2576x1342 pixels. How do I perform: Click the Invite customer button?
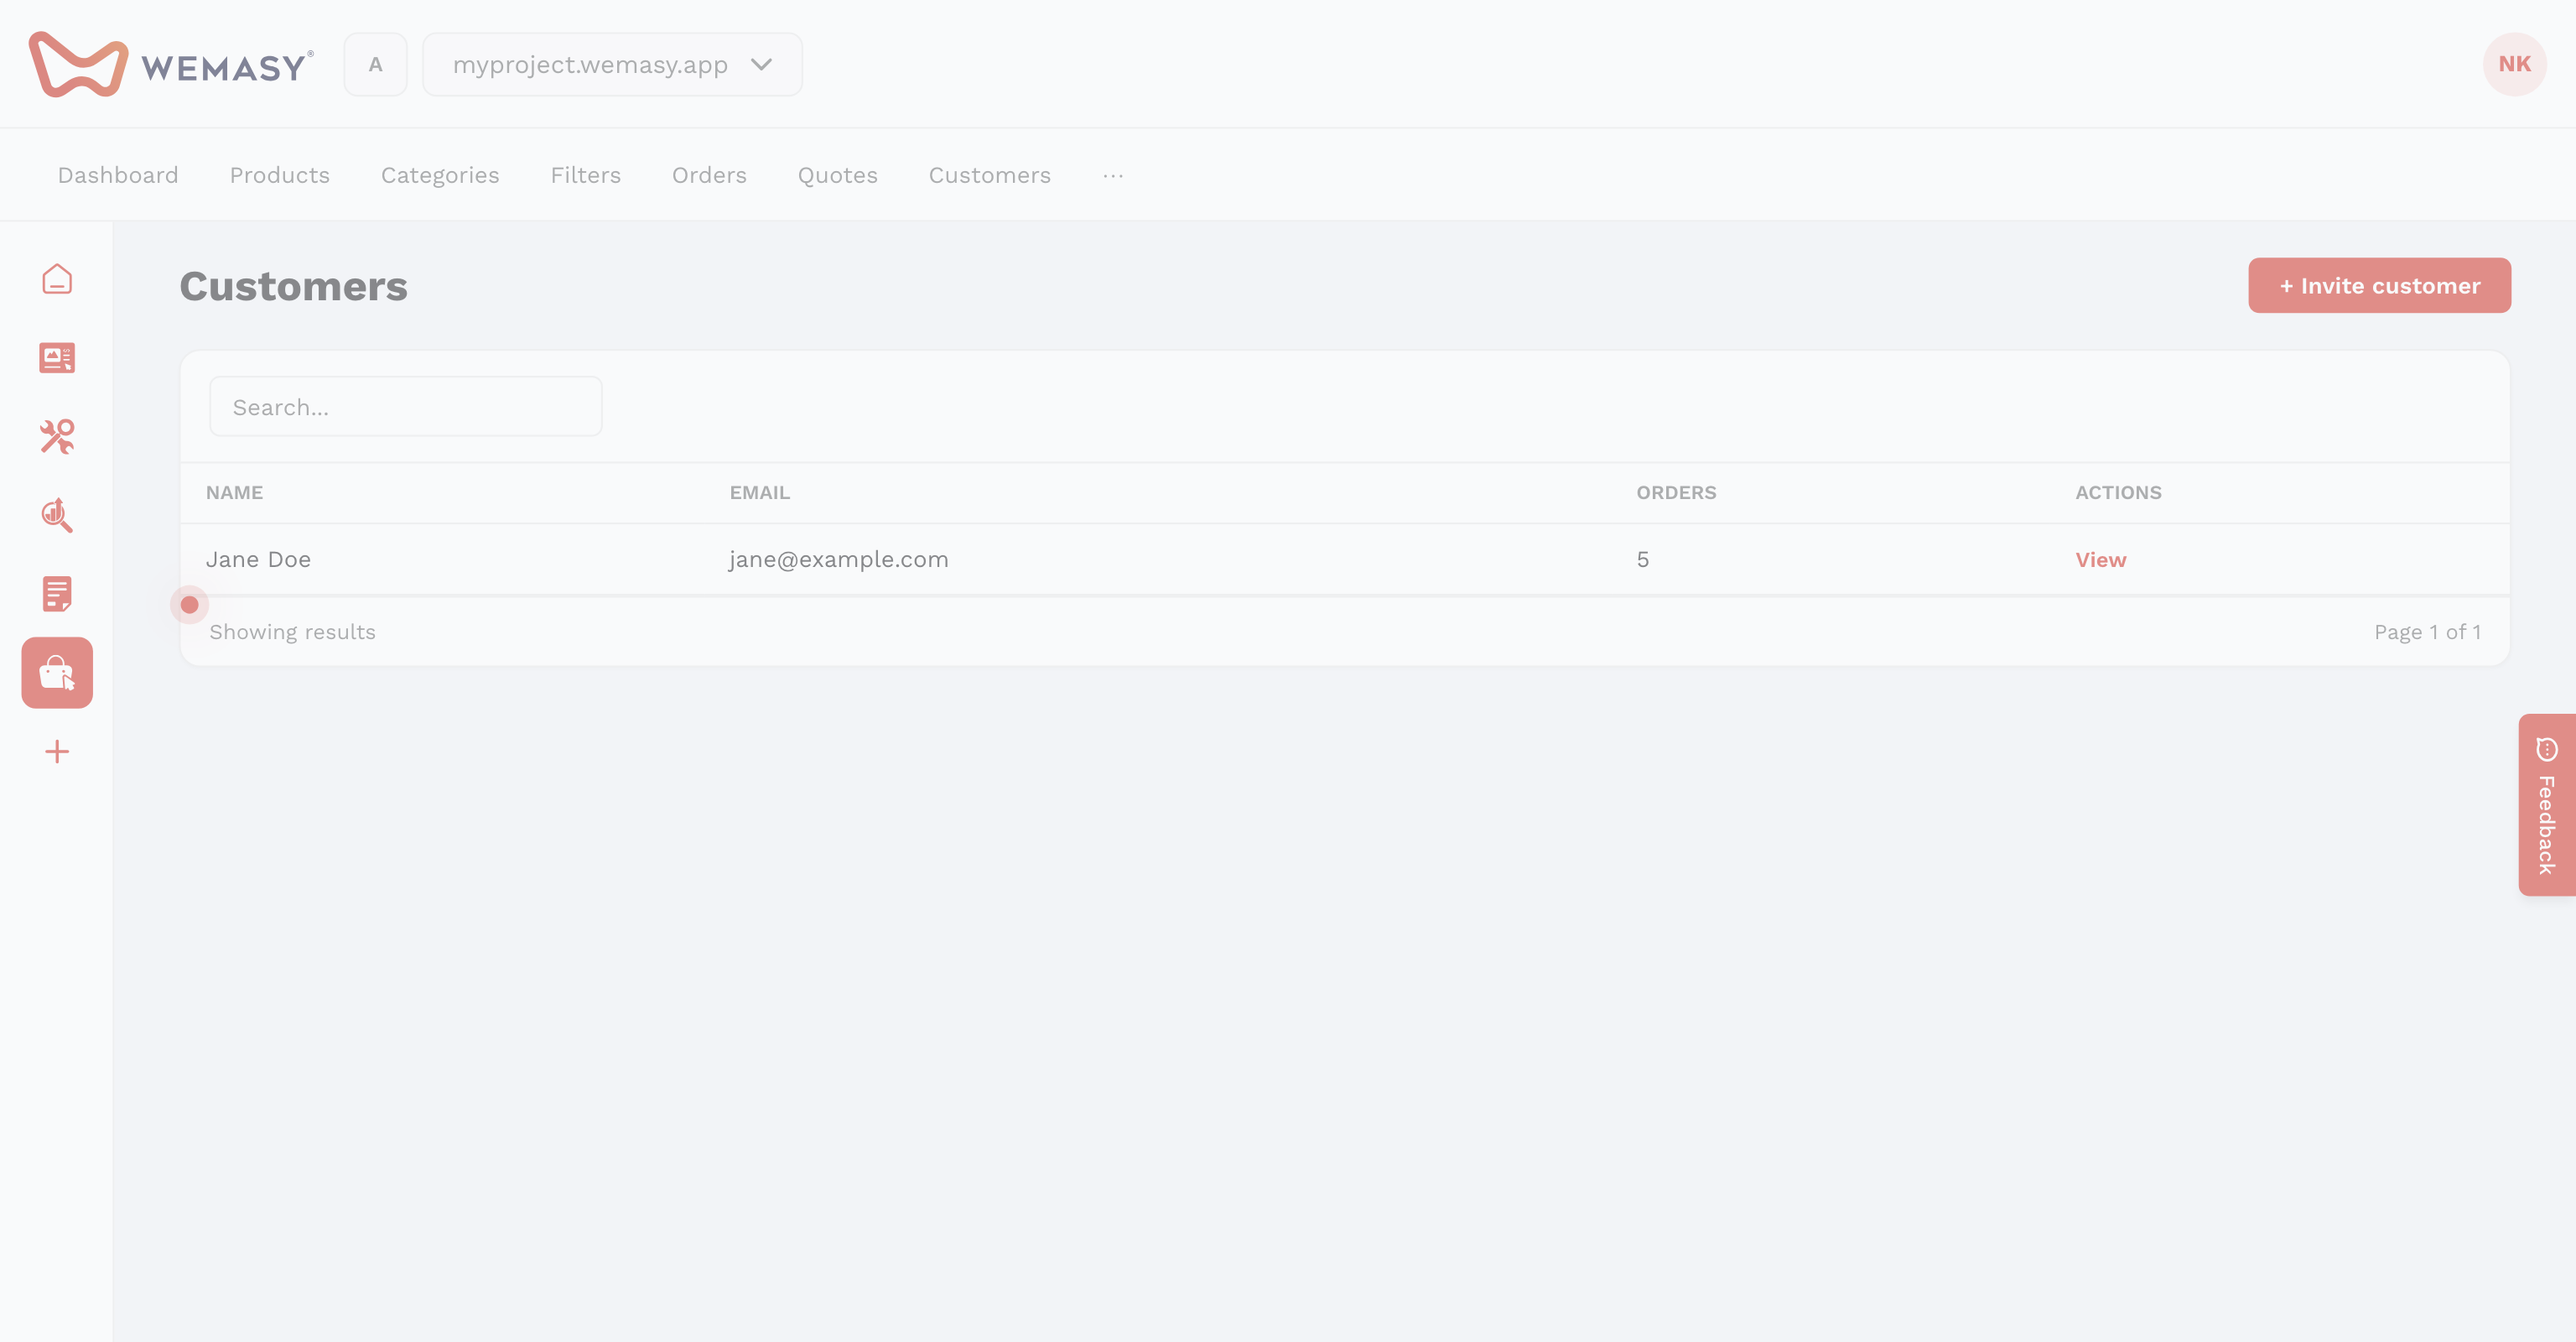coord(2380,286)
